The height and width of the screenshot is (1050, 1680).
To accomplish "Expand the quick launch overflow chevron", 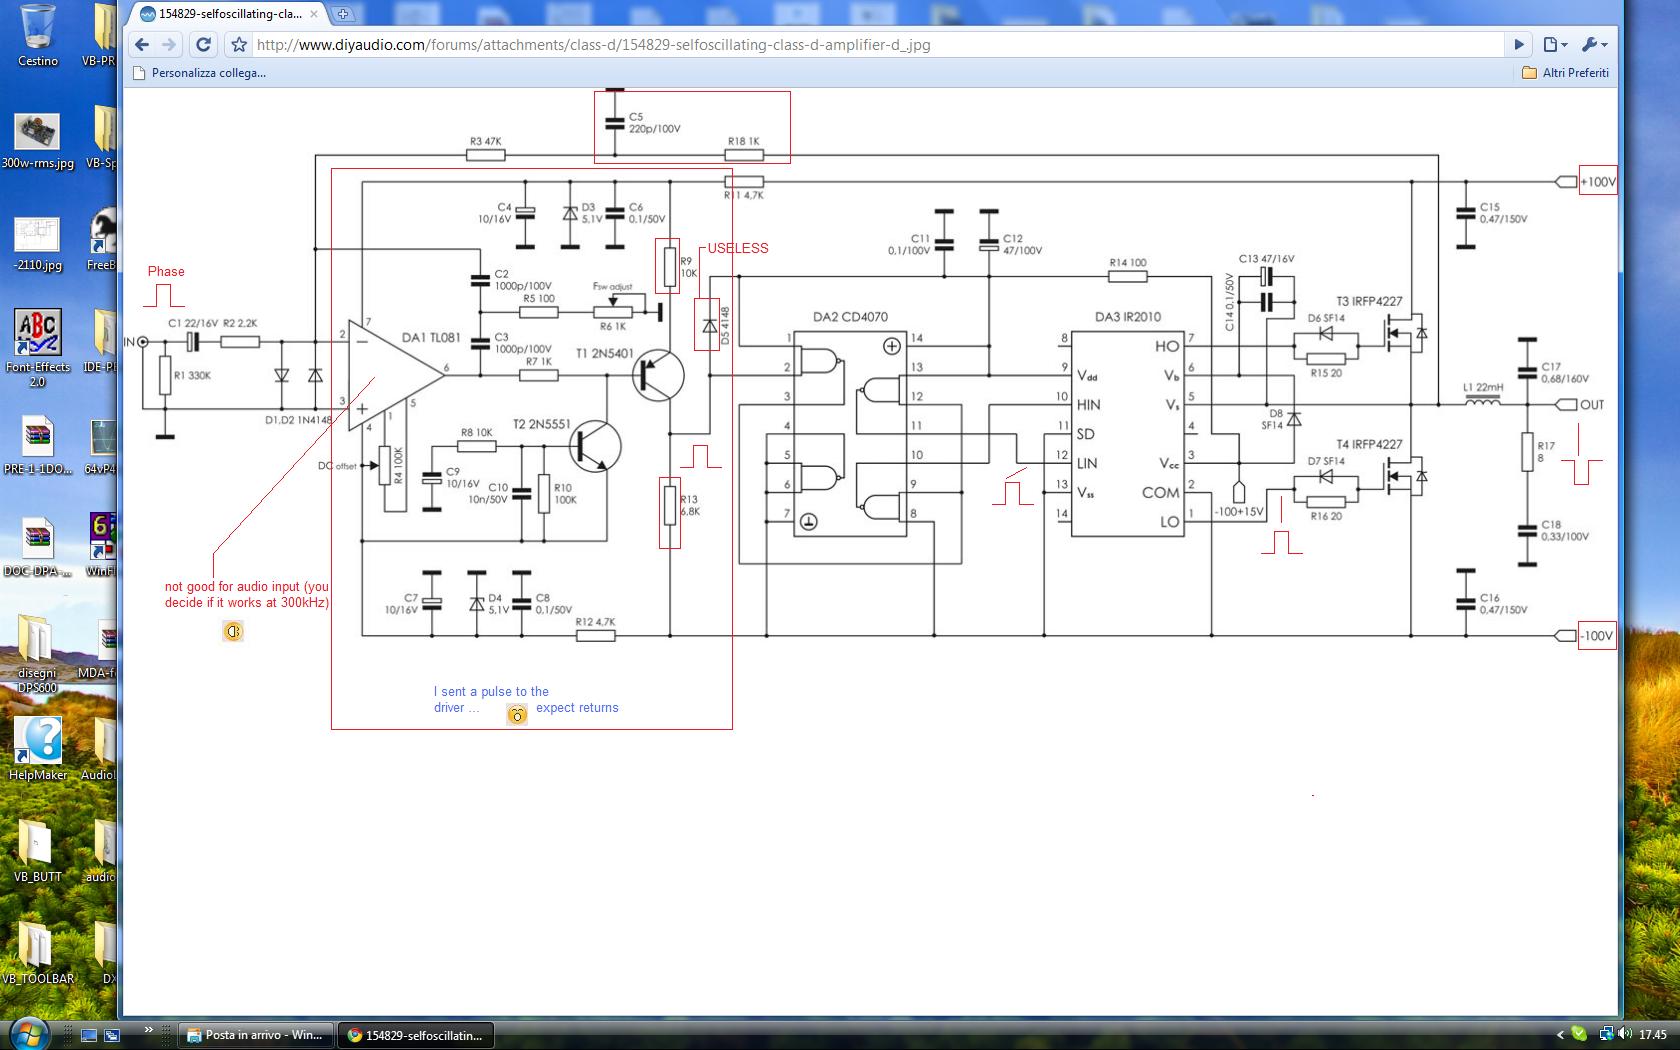I will click(x=150, y=1030).
